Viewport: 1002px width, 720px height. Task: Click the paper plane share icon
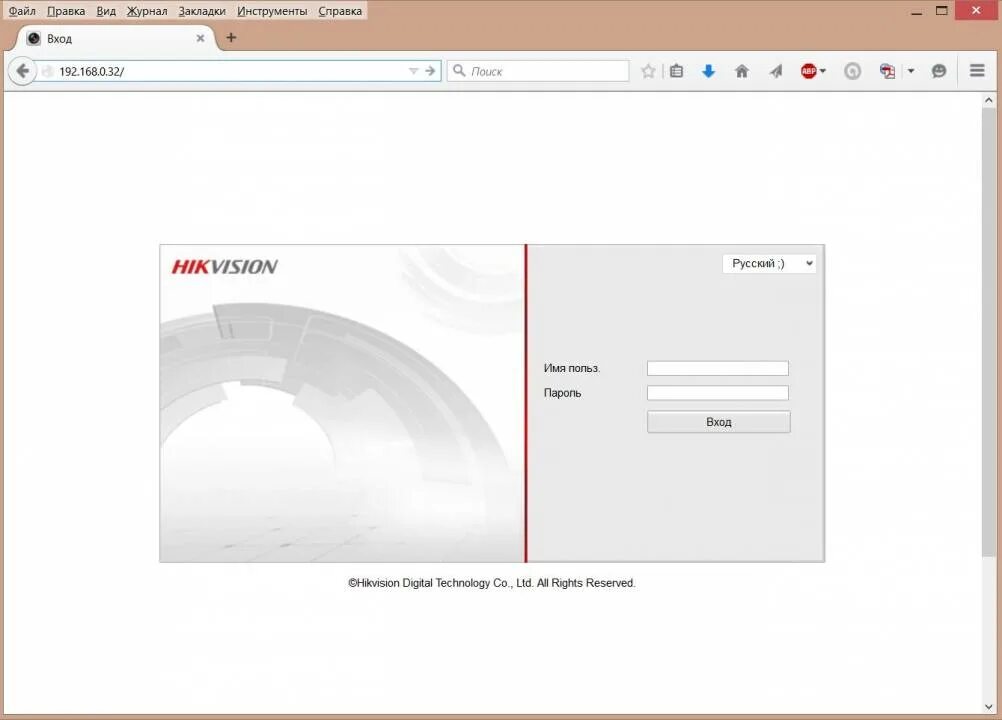coord(776,71)
